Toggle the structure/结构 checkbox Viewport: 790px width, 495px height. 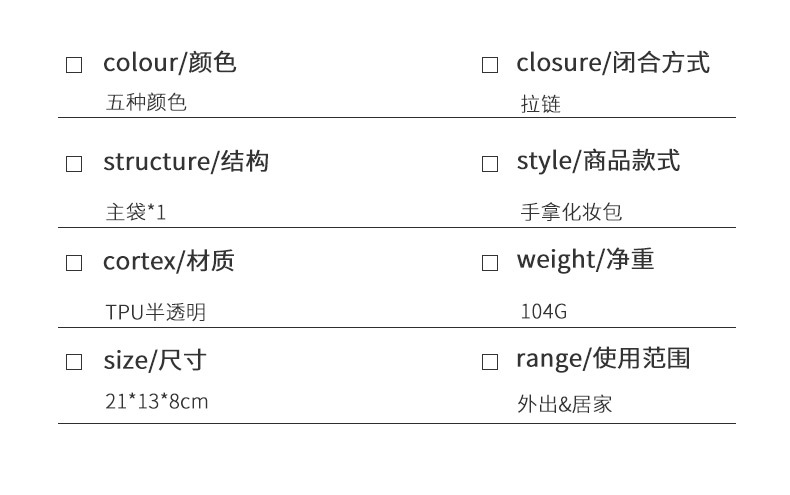(74, 165)
